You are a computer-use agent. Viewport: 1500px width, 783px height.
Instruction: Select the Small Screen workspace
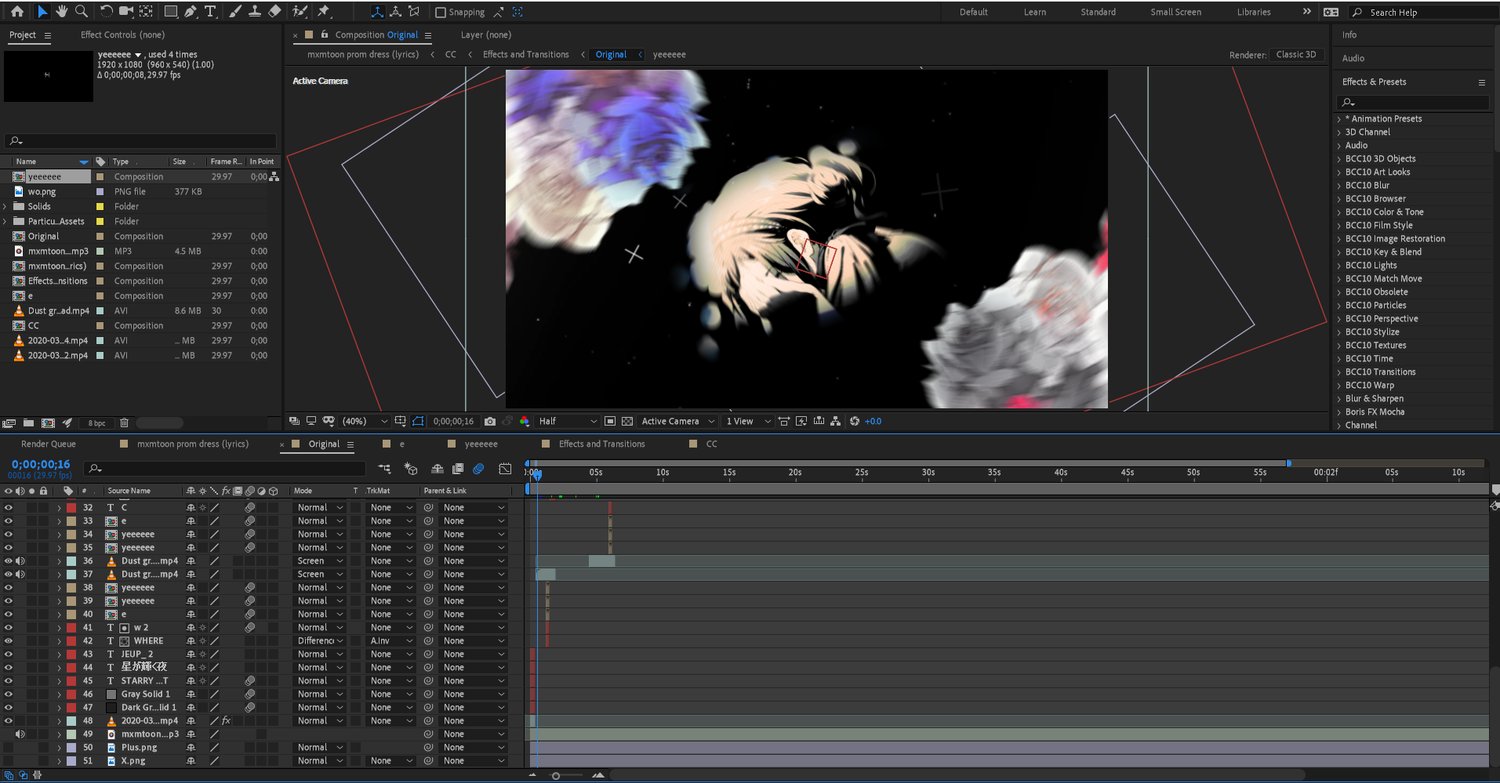pos(1176,12)
